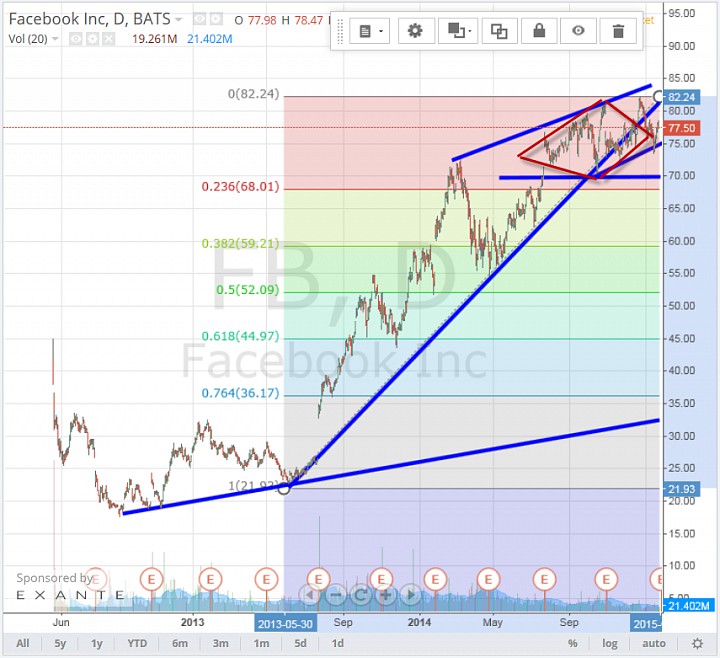This screenshot has height=658, width=720.
Task: Remove the Vol (20) indicator
Action: point(108,39)
